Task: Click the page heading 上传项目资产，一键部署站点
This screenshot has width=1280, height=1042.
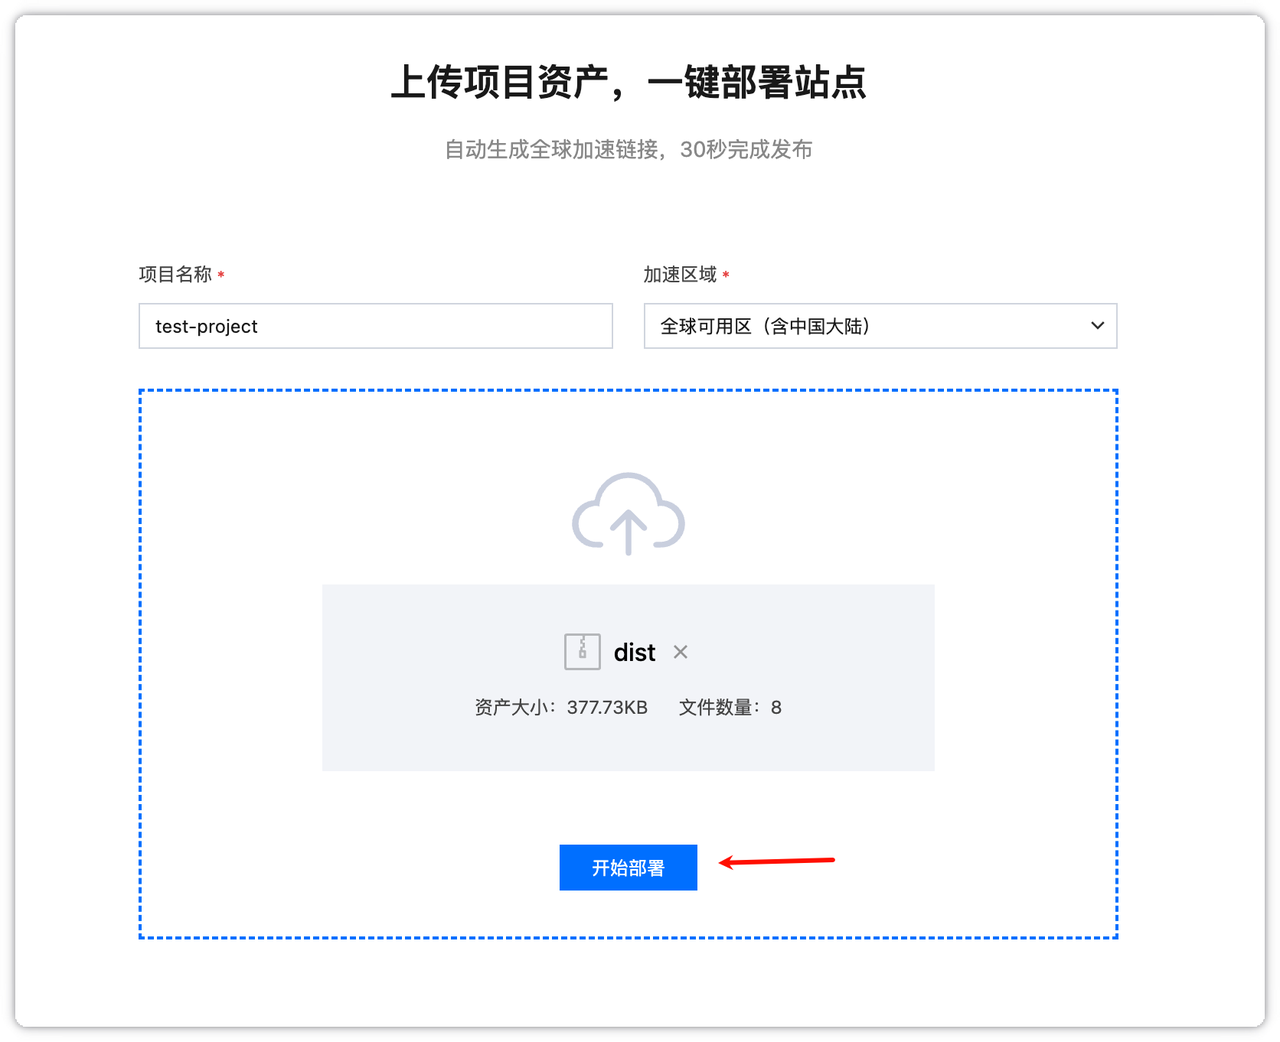Action: [628, 82]
